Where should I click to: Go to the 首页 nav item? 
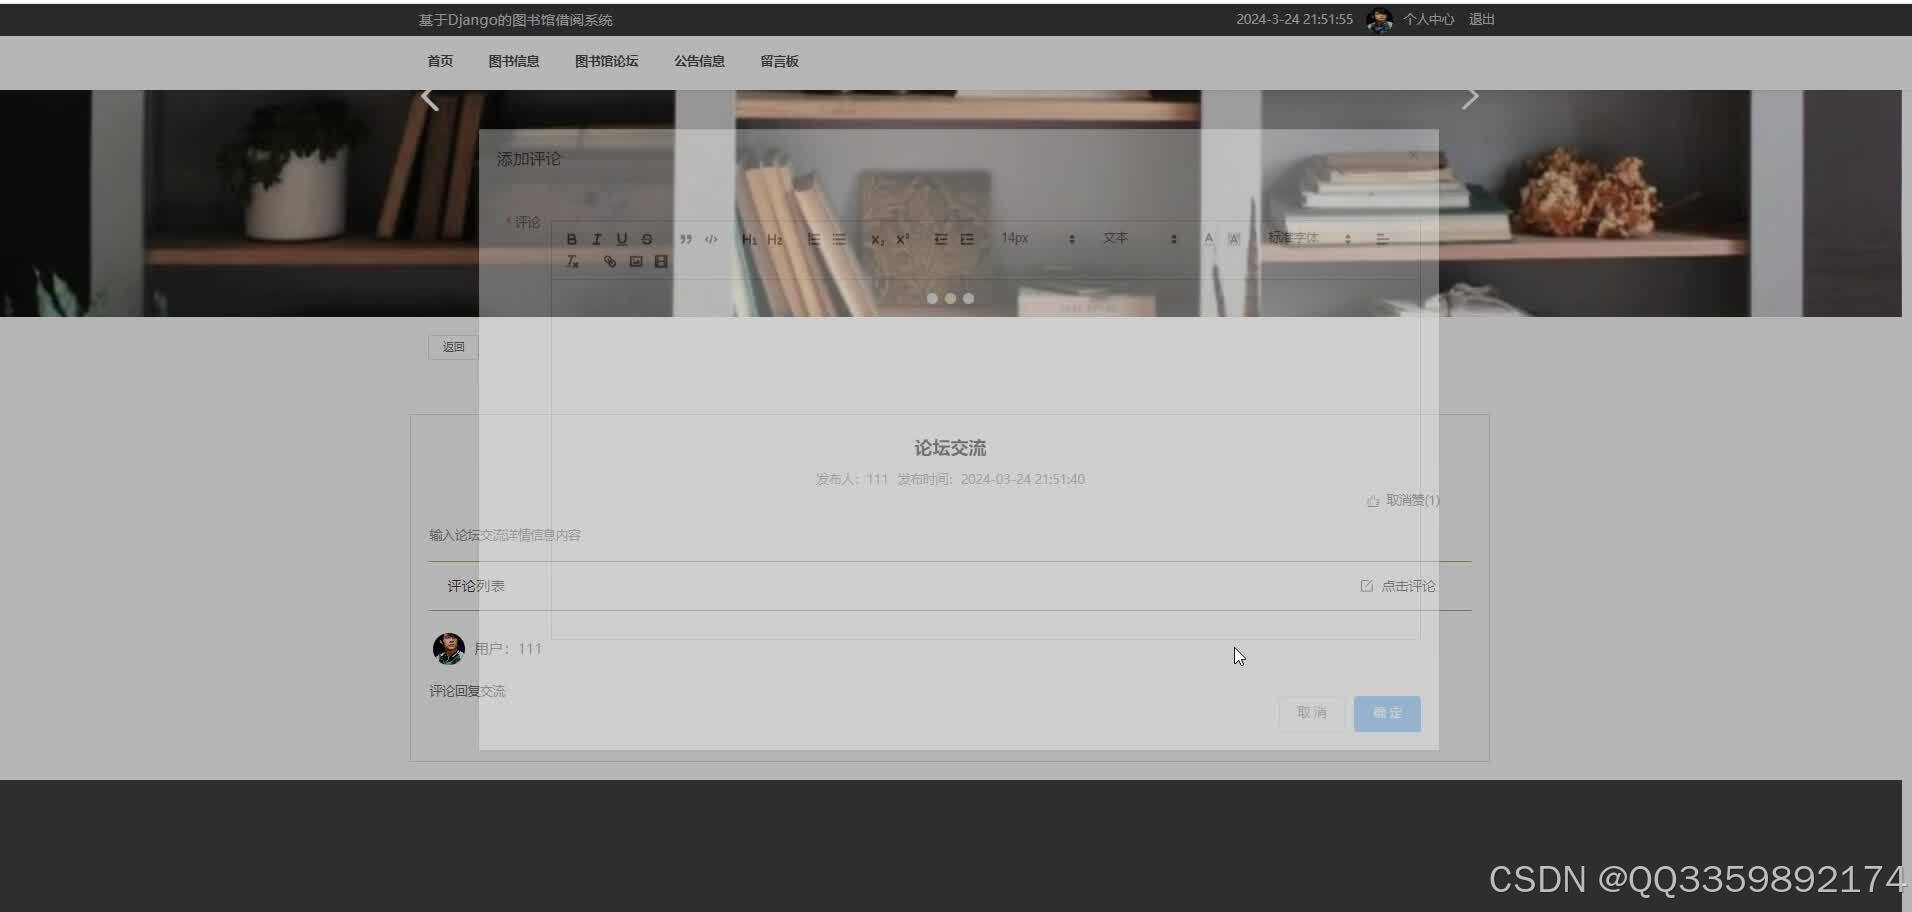pos(440,61)
